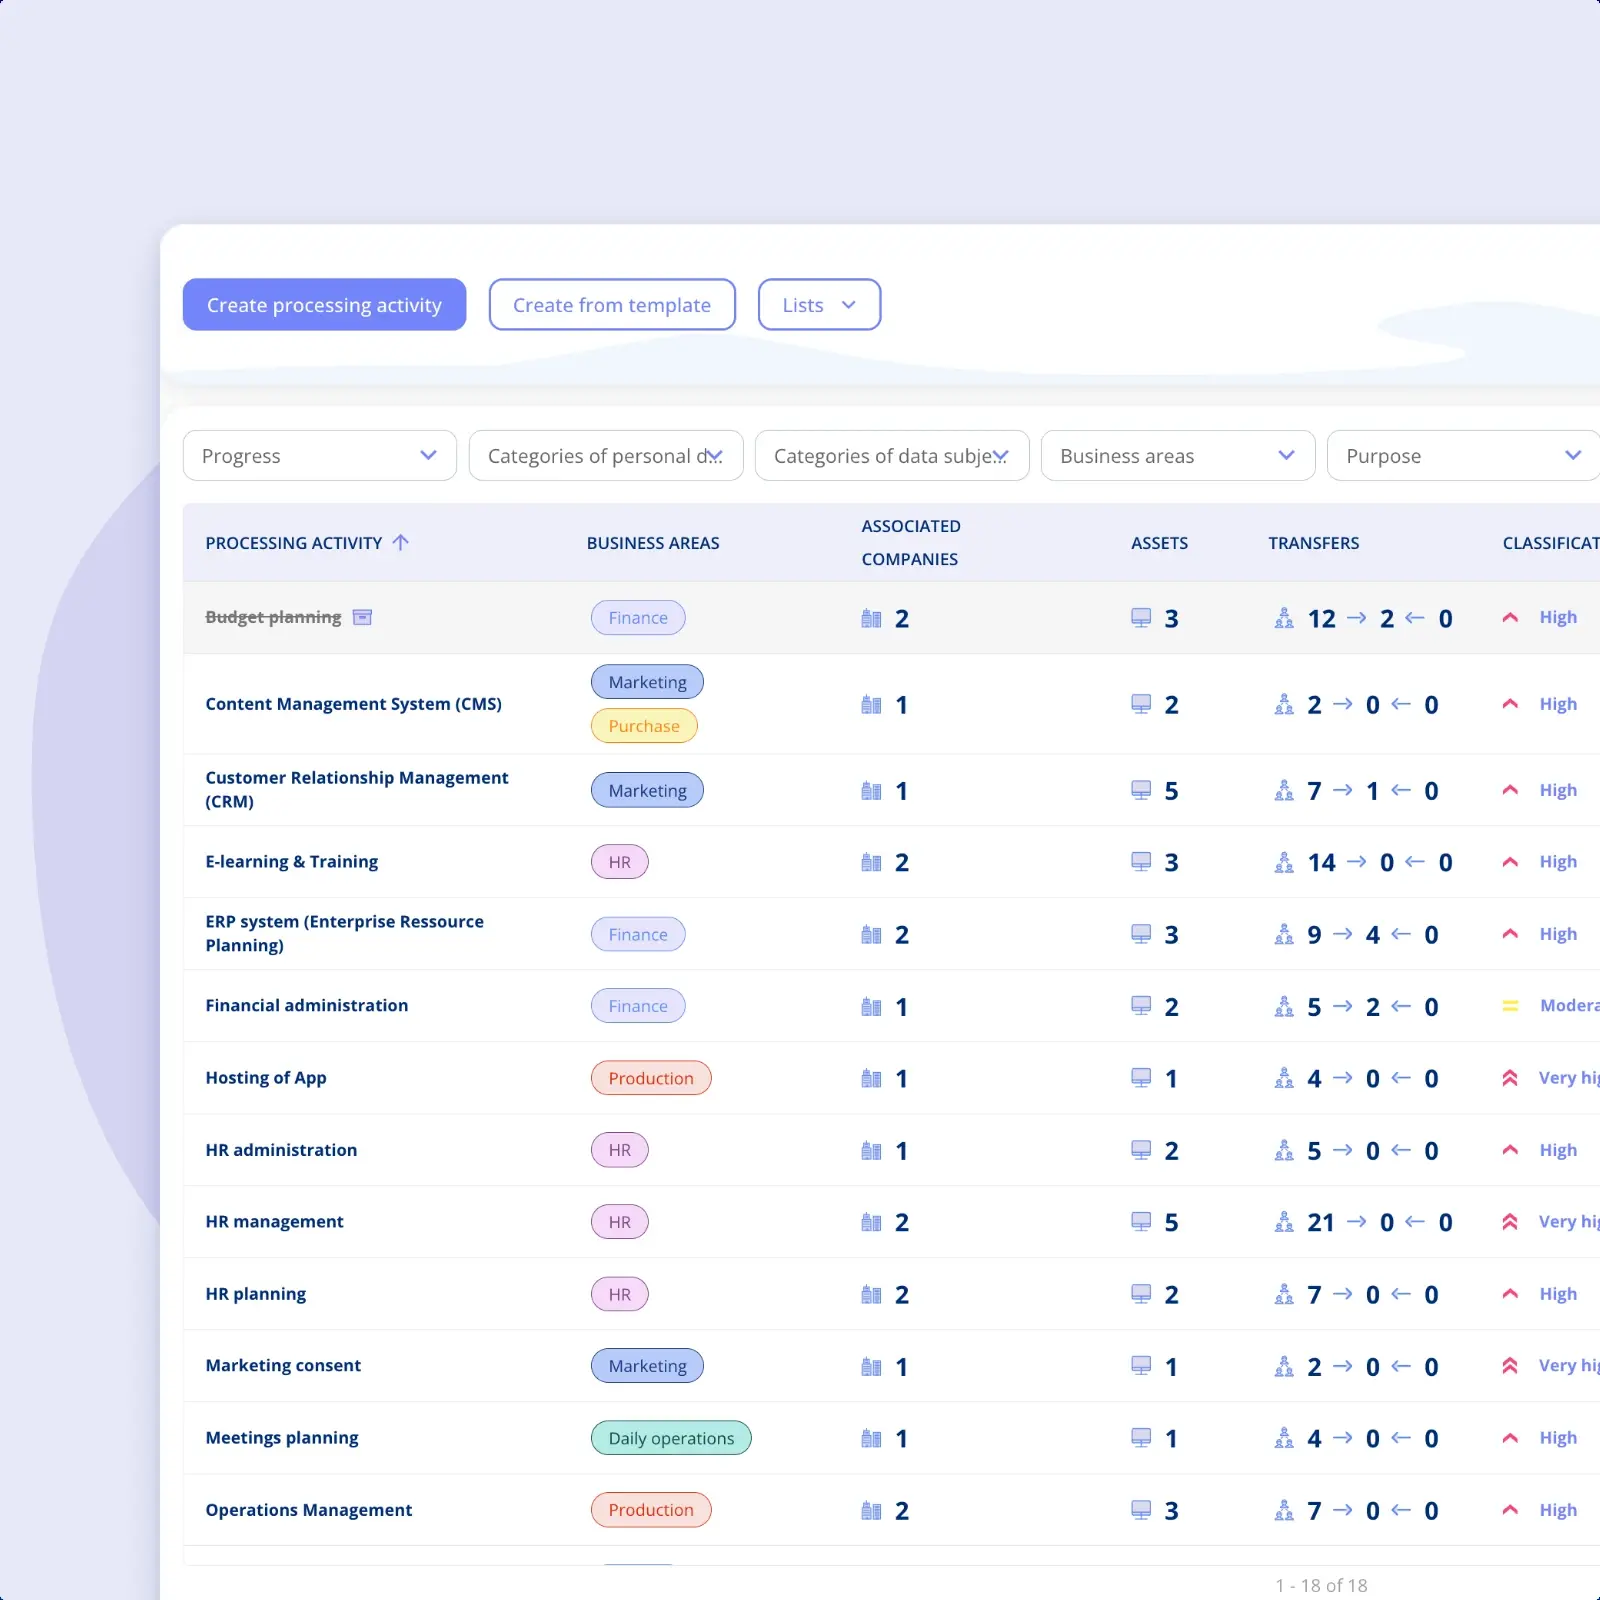The height and width of the screenshot is (1600, 1600).
Task: Open Marketing consent activity
Action: click(x=283, y=1366)
